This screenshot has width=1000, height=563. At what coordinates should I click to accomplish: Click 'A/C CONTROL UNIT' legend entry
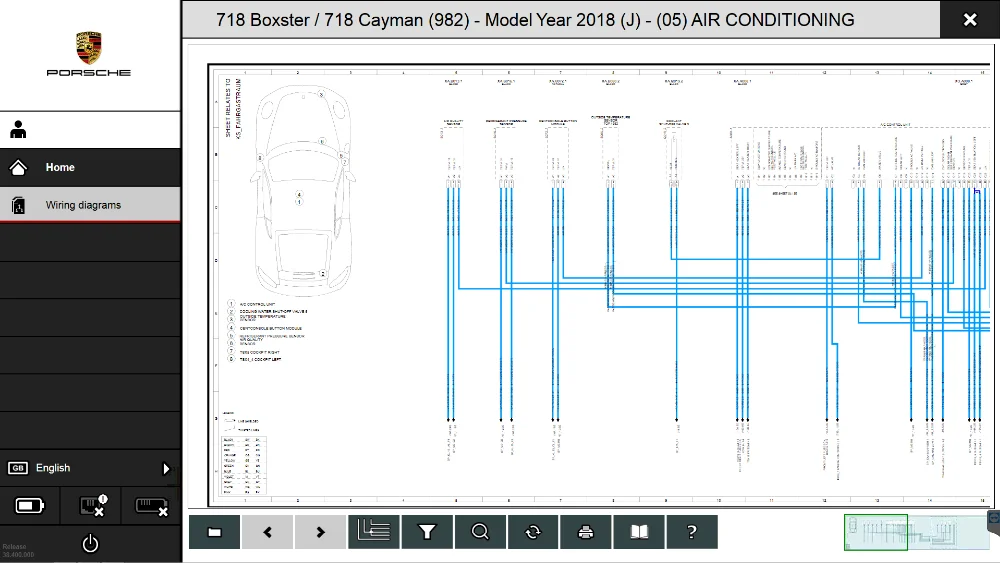coord(257,305)
